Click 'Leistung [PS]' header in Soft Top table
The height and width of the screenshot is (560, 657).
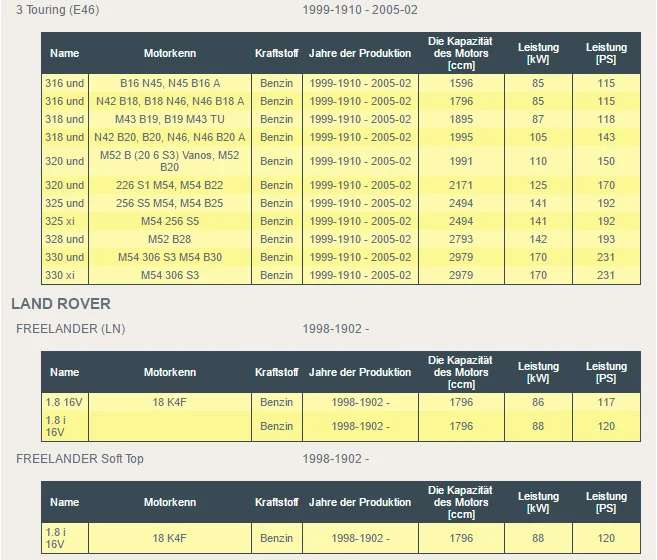click(x=606, y=502)
